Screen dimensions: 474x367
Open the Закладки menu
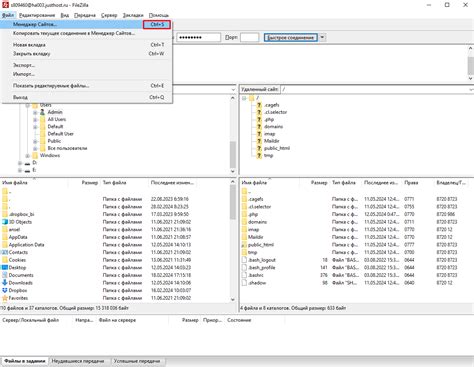tap(133, 15)
